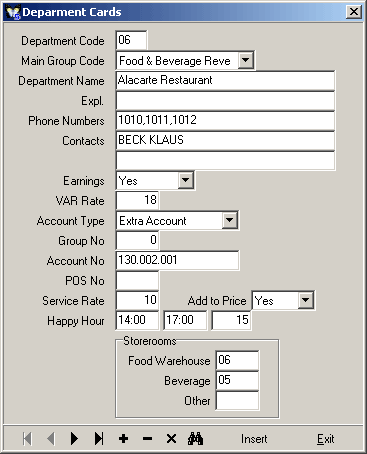Open the Earnings dropdown
The width and height of the screenshot is (367, 454).
tap(186, 180)
